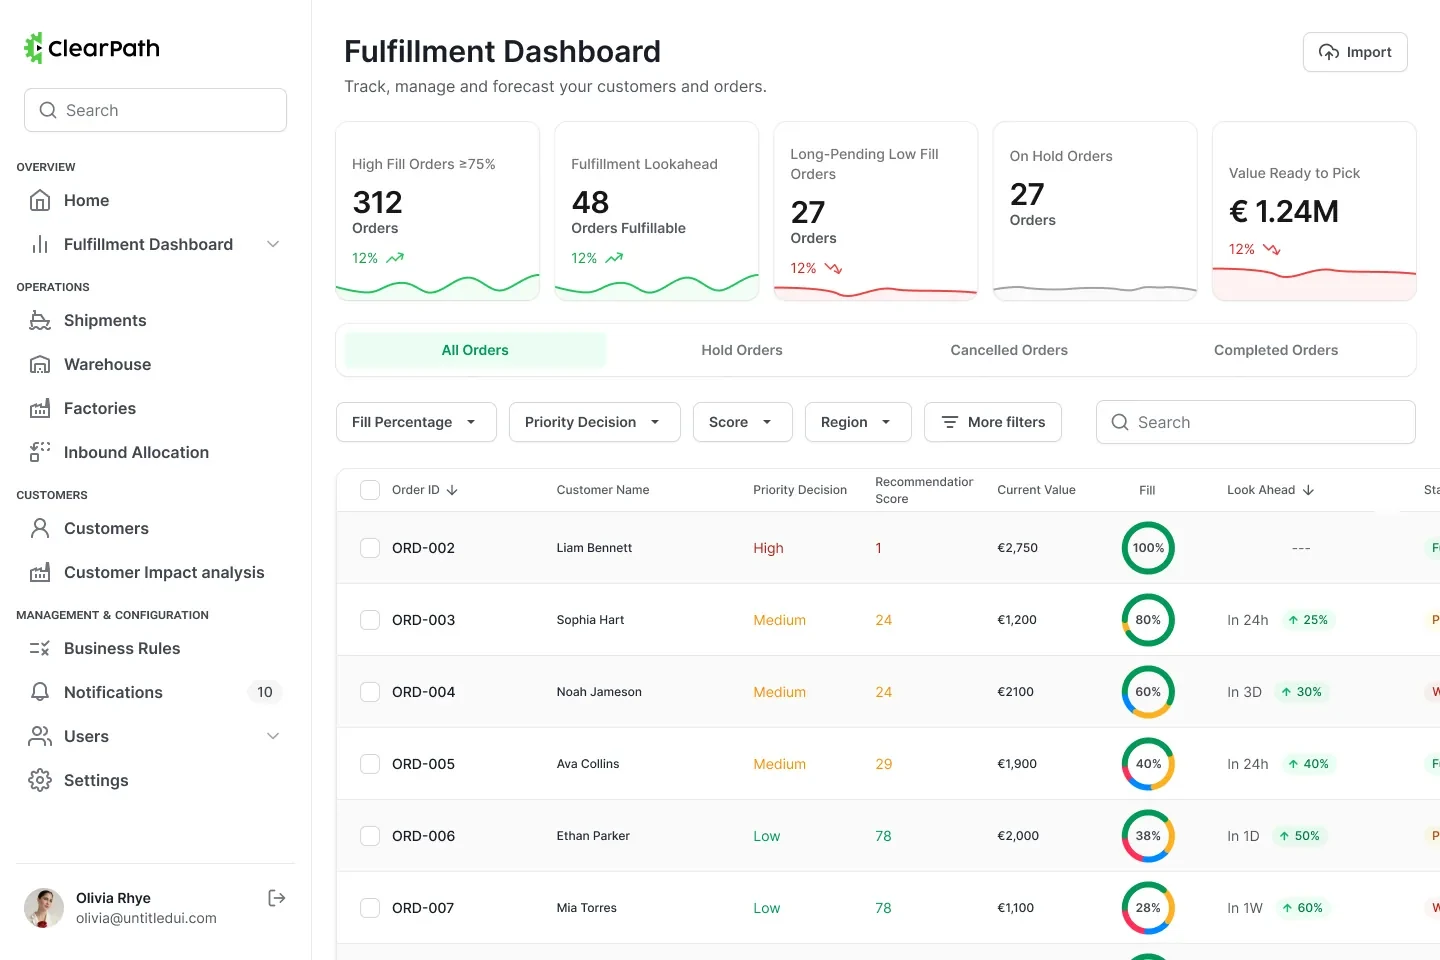The height and width of the screenshot is (960, 1440).
Task: Expand the Score filter dropdown
Action: click(x=743, y=422)
